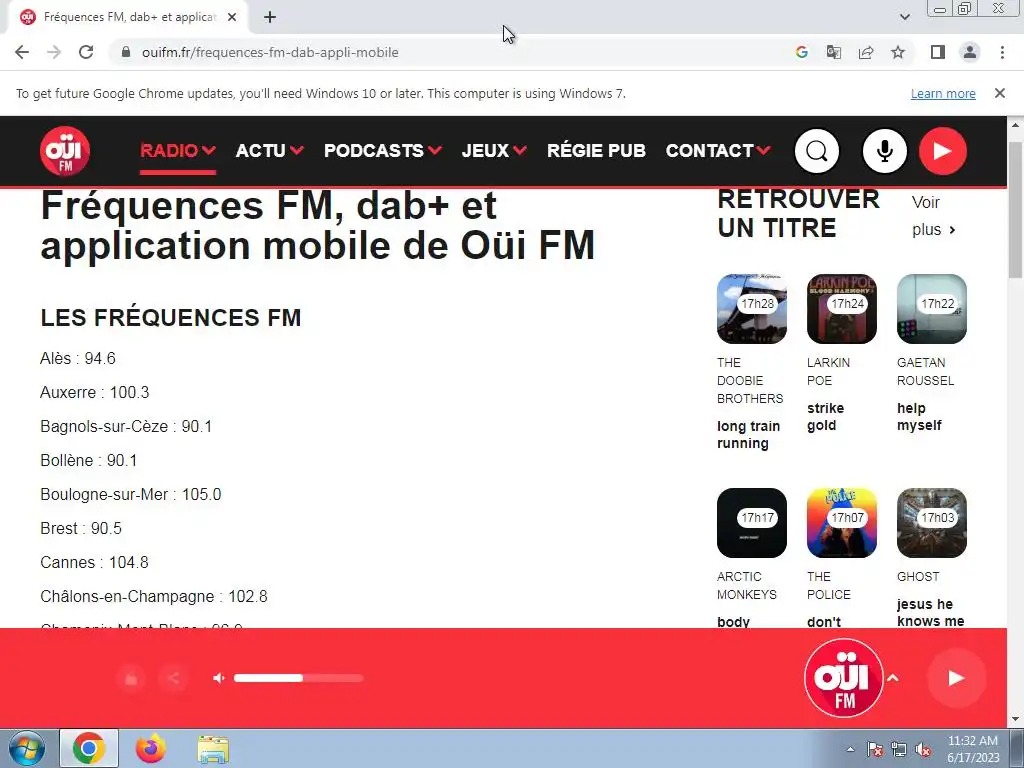Open the Larkin Poe 17h24 cover
This screenshot has width=1024, height=768.
[x=842, y=309]
